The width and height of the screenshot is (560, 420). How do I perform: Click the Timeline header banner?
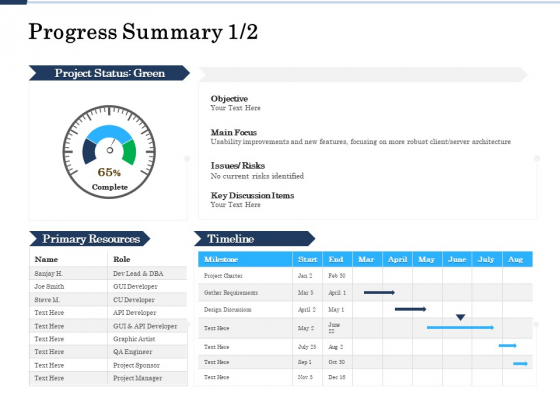coord(255,239)
